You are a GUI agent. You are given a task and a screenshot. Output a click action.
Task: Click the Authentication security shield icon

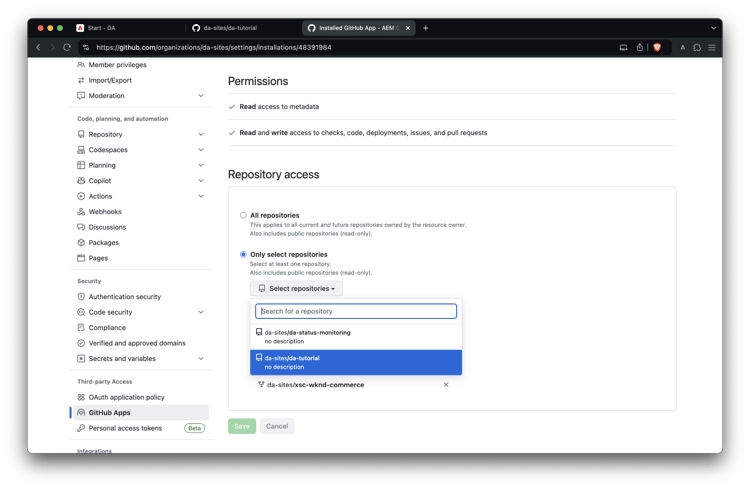click(81, 297)
